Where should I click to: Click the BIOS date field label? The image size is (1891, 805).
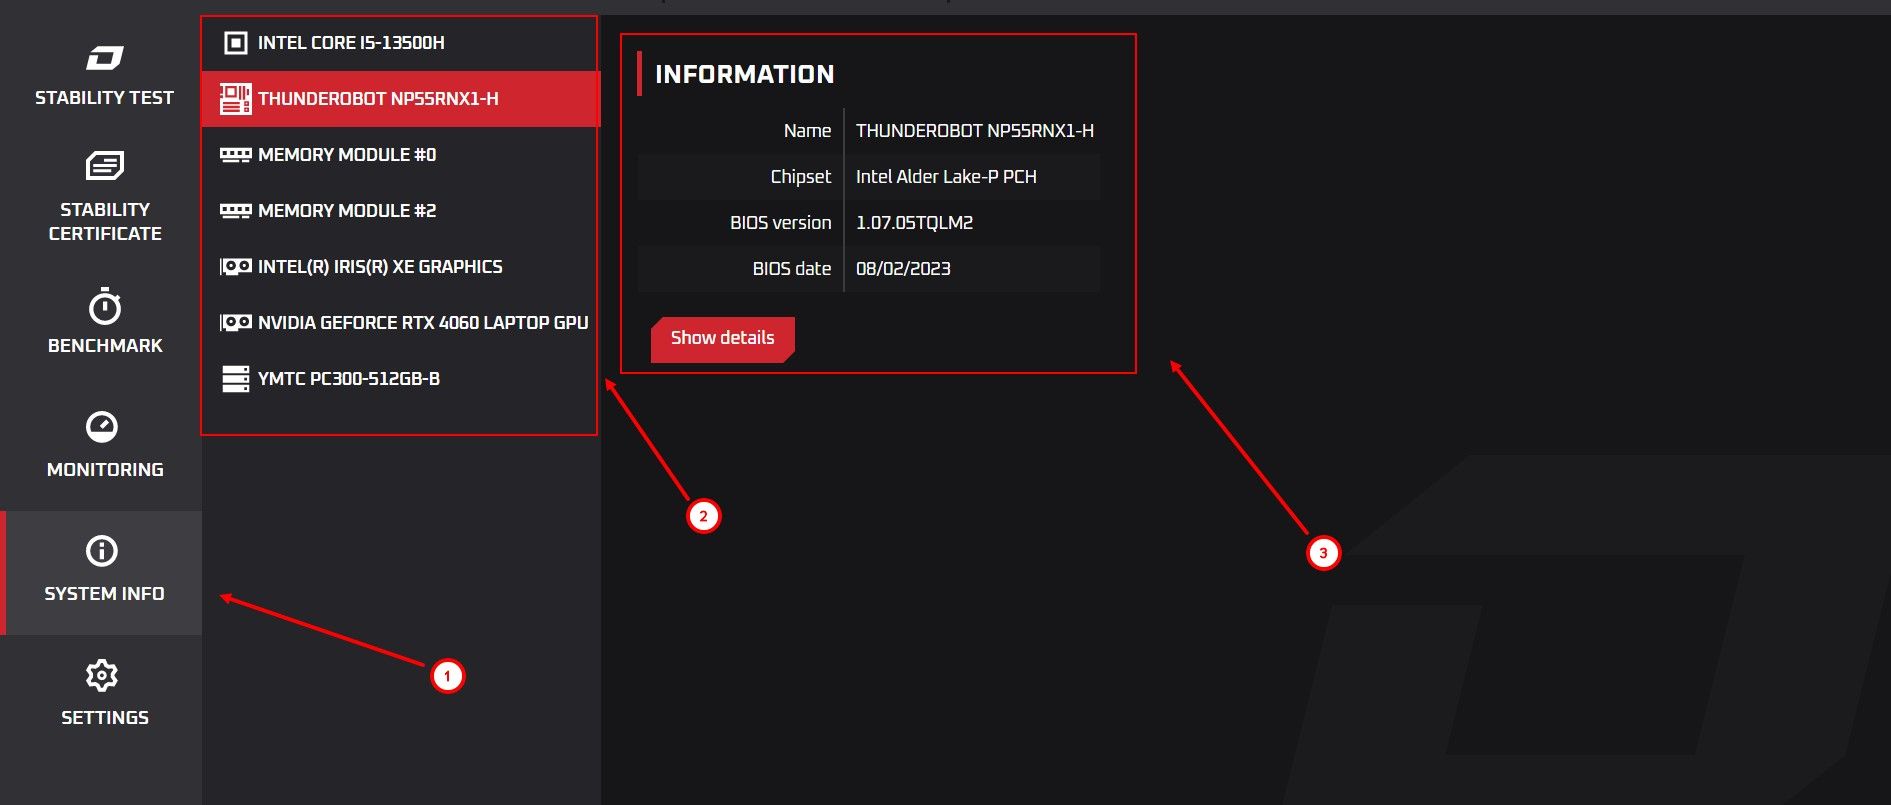point(791,269)
